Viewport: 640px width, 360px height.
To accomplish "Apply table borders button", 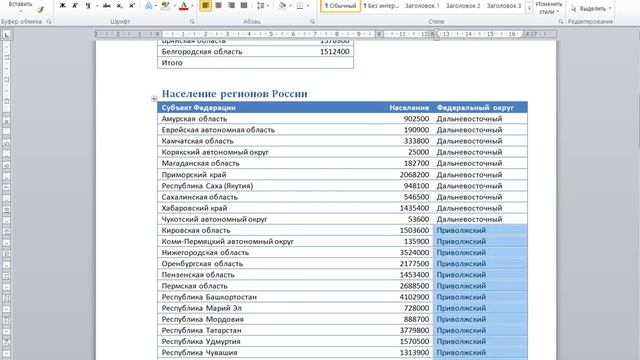I will (x=300, y=6).
